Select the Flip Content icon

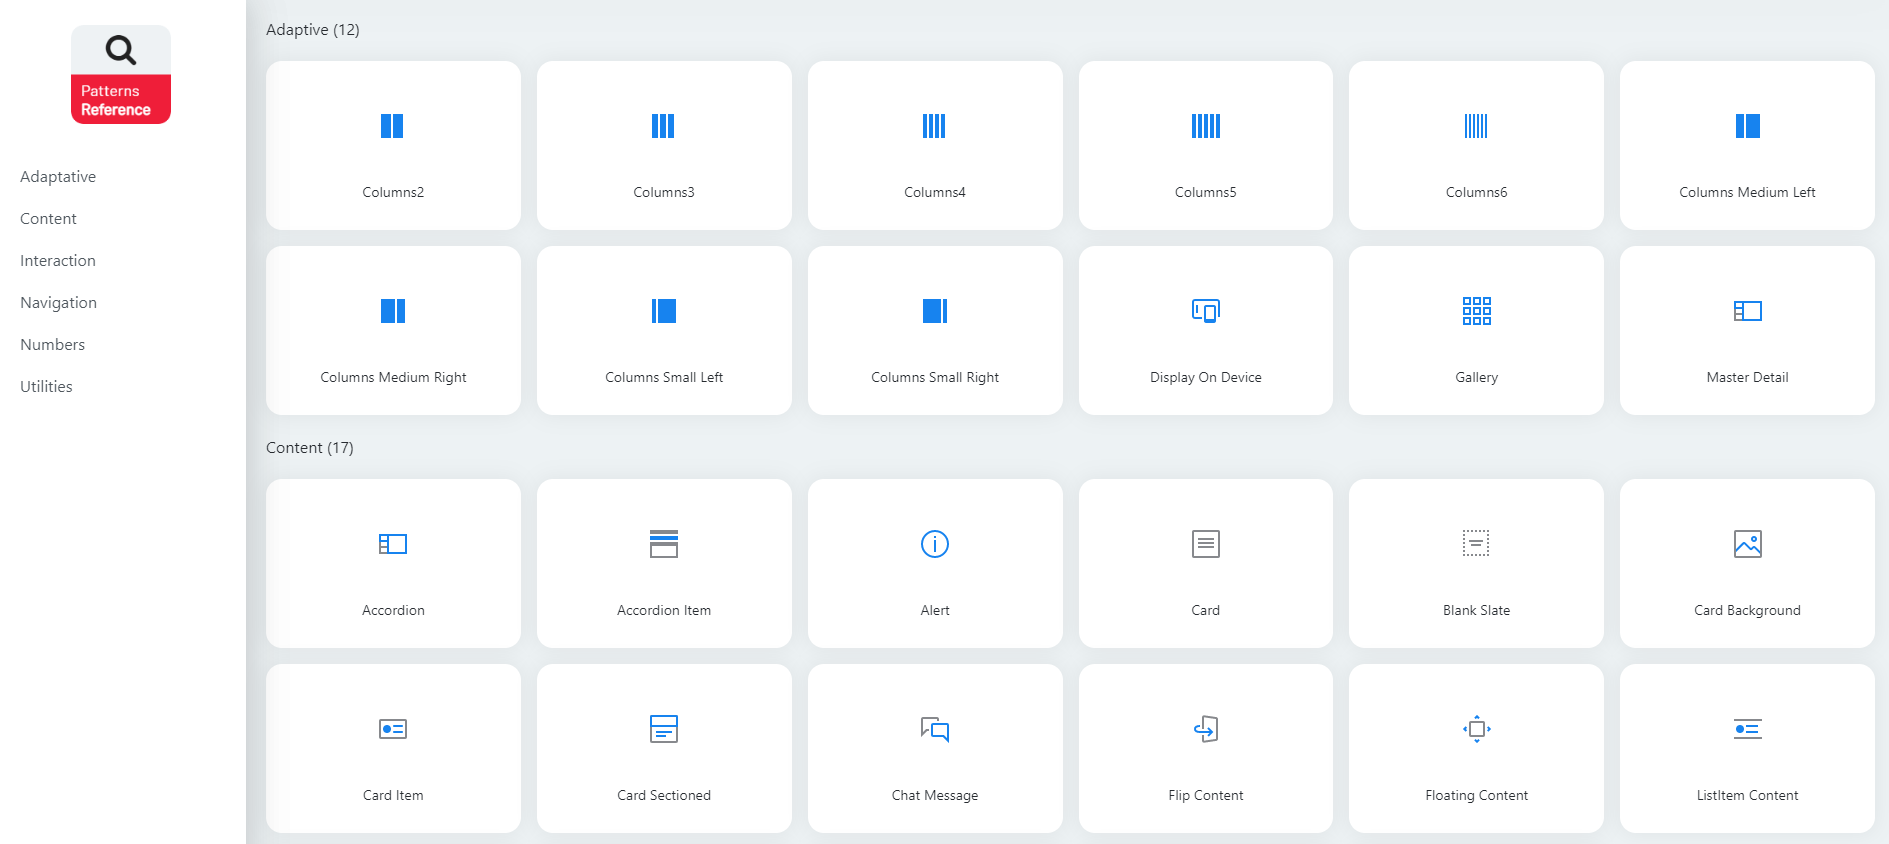click(1206, 729)
